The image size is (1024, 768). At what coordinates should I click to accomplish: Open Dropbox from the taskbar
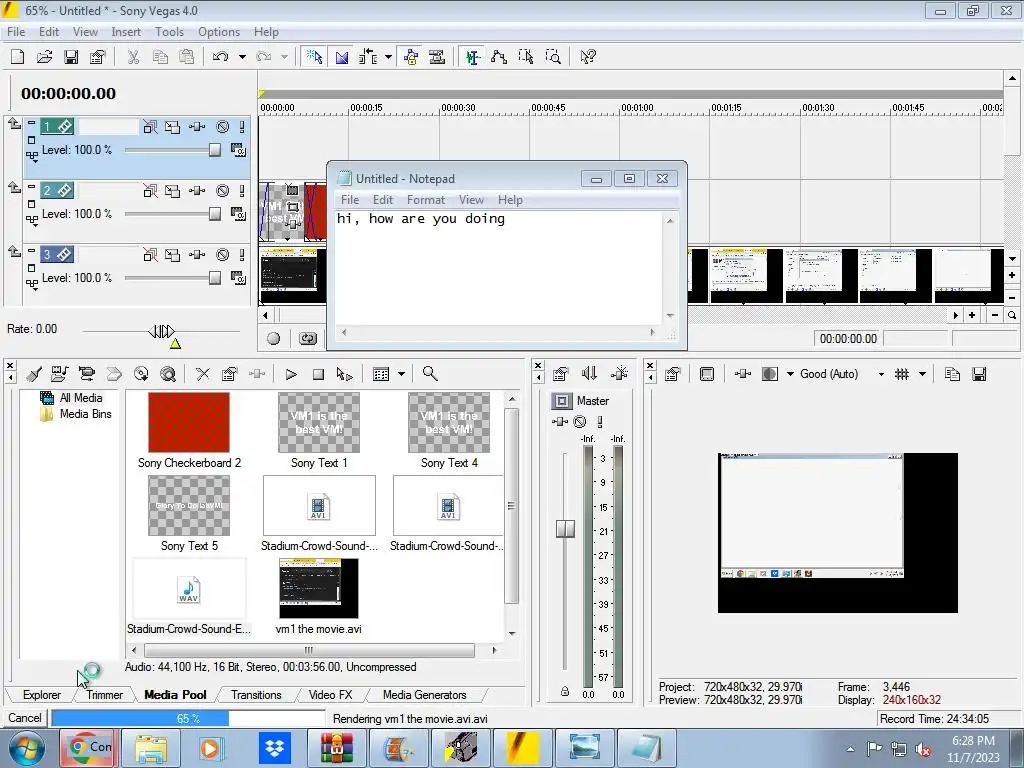click(275, 748)
